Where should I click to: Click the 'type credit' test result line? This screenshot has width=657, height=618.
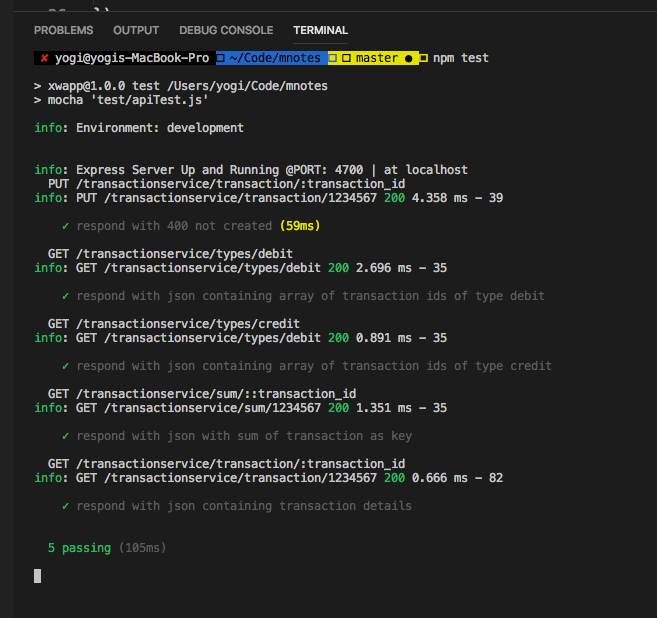[x=313, y=366]
